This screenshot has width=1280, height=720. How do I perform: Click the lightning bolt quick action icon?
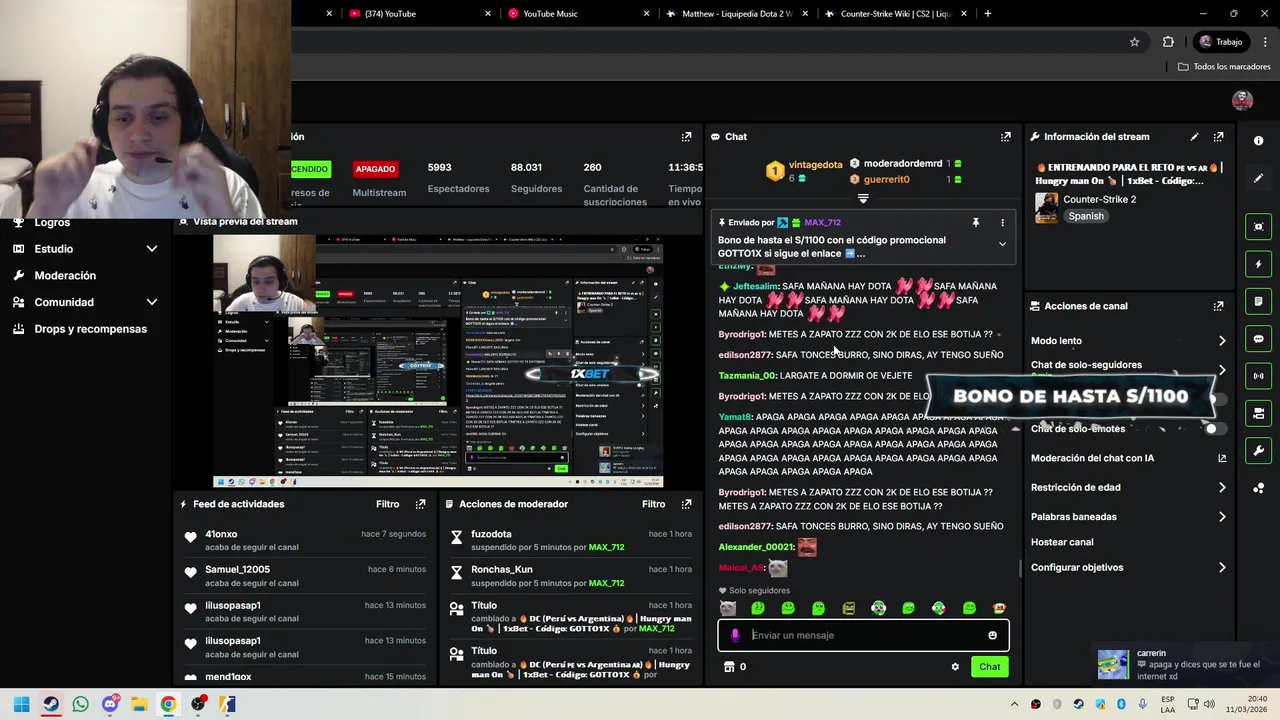tap(1259, 264)
